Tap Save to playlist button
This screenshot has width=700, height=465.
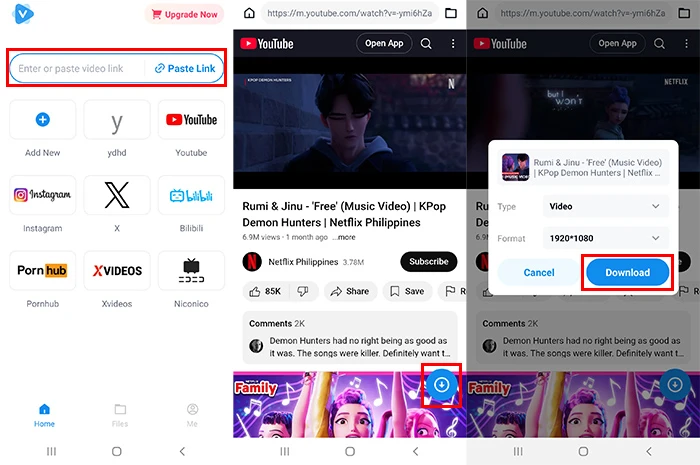point(407,291)
